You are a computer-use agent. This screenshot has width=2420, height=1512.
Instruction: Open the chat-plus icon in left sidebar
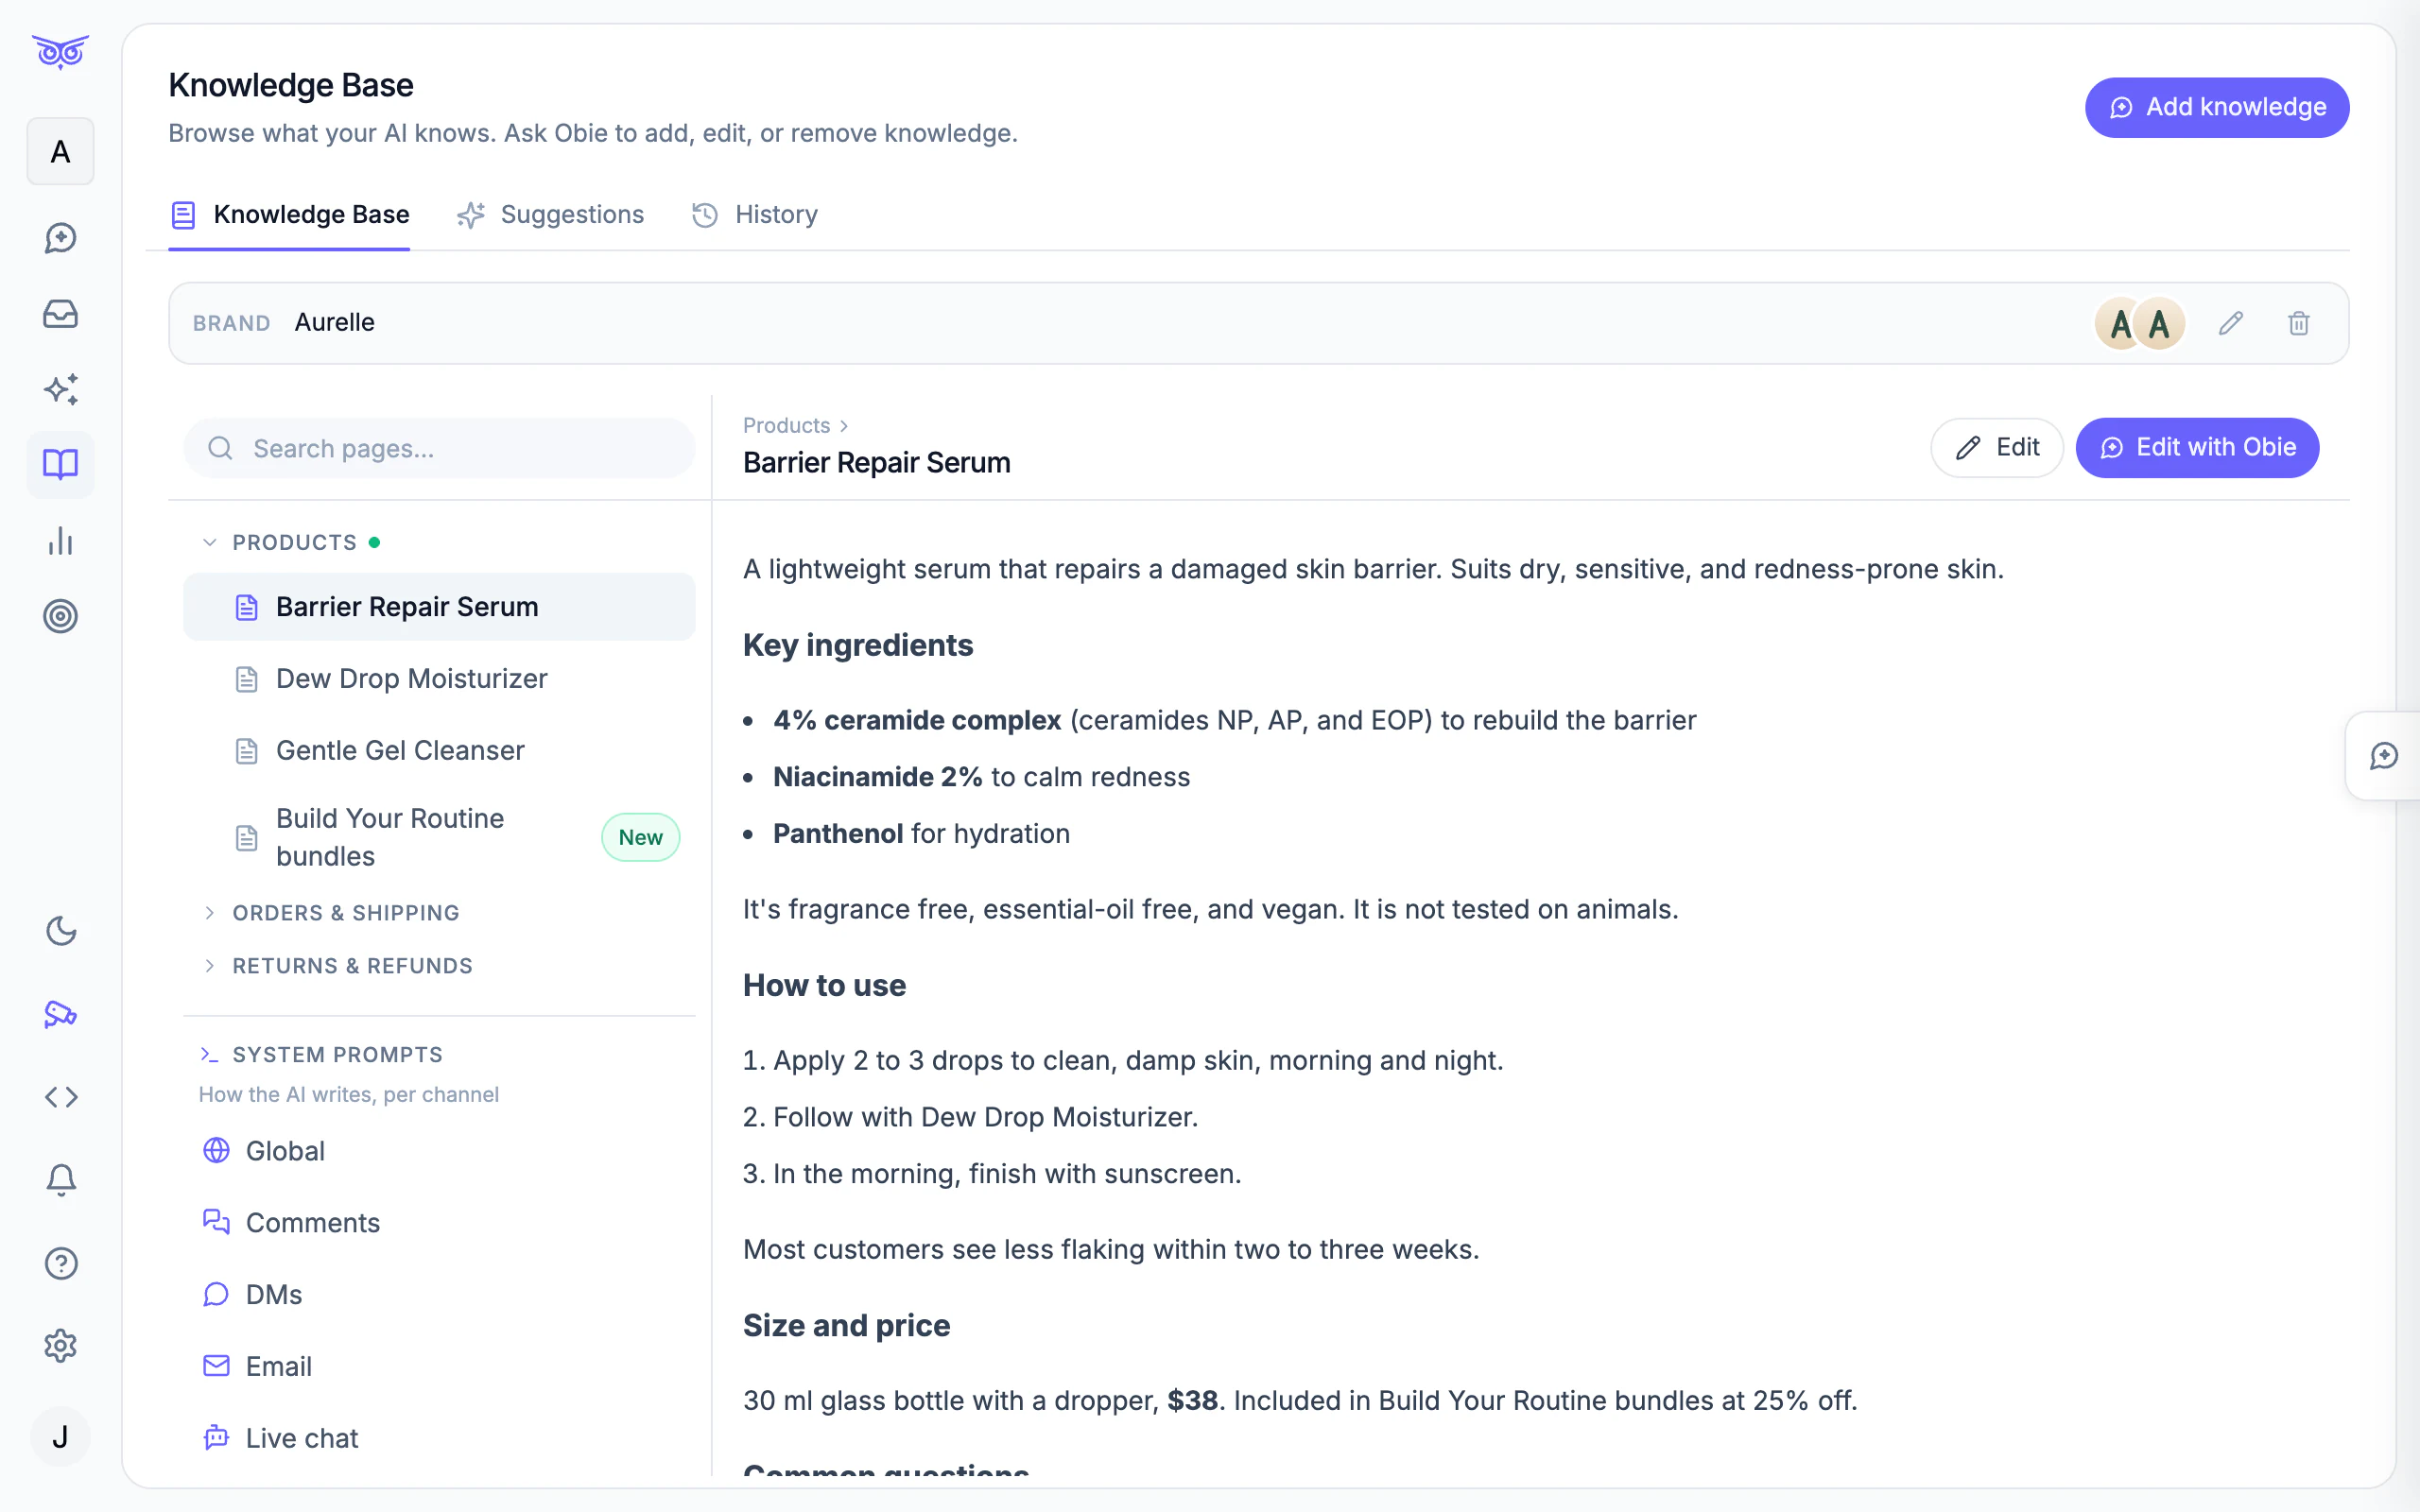[60, 238]
